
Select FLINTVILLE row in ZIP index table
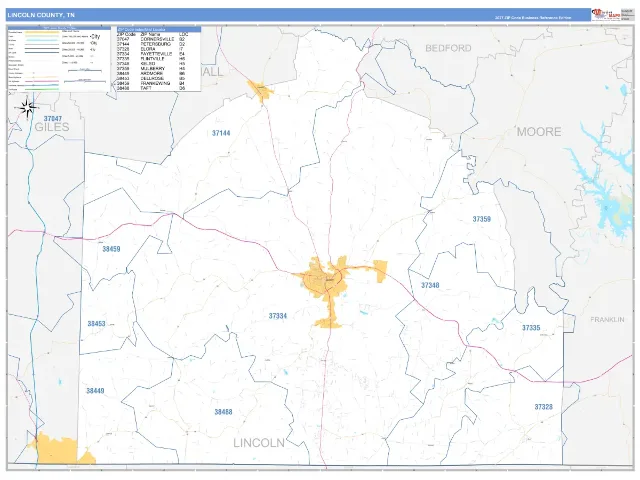151,59
